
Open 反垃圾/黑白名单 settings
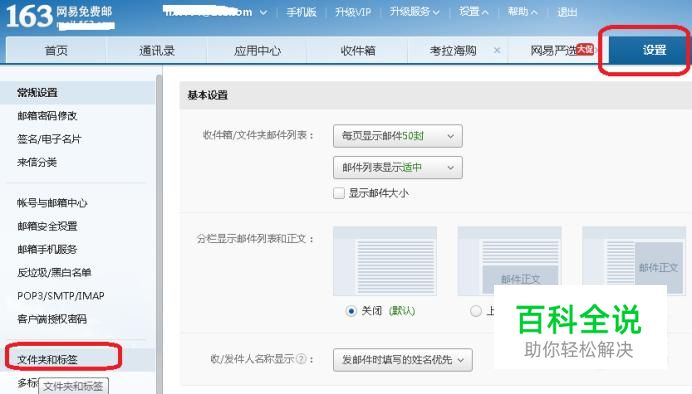(x=54, y=273)
